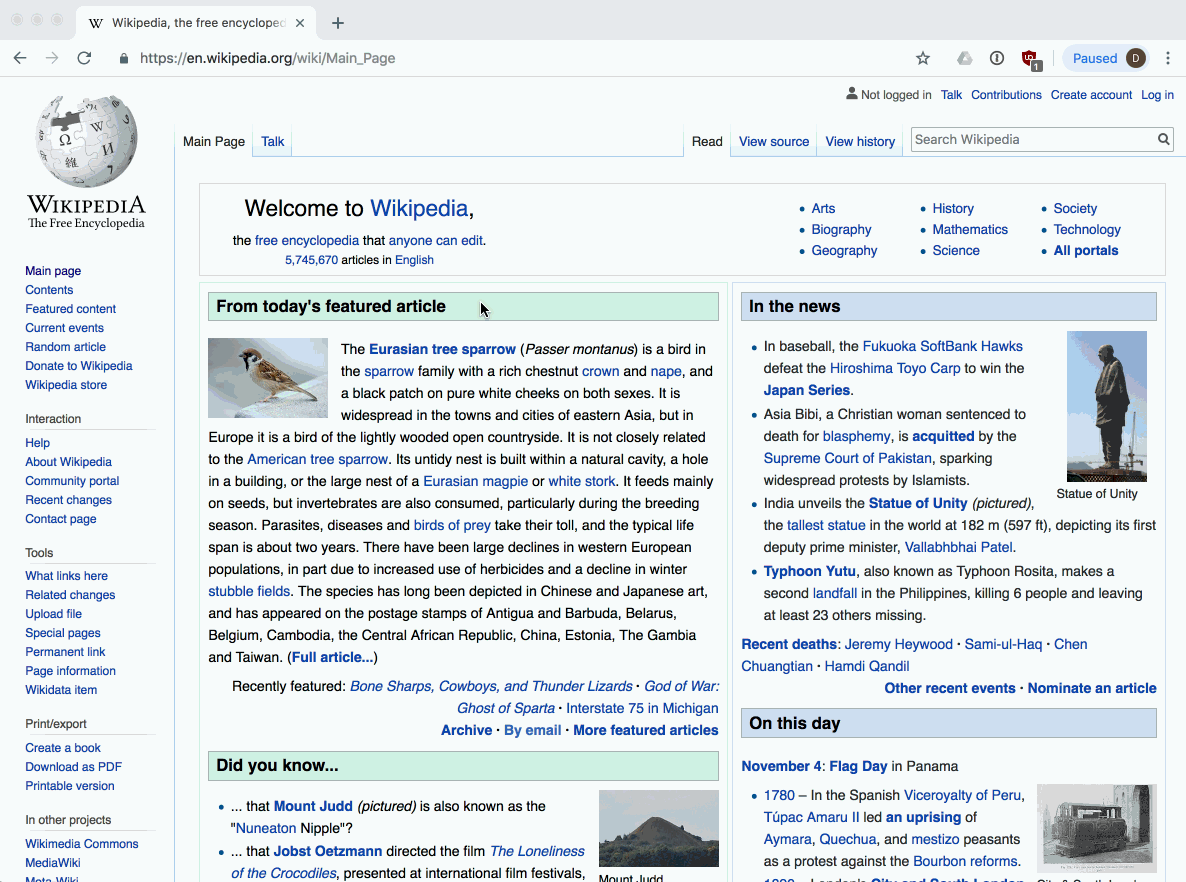Click the browser address bar URL

coord(268,58)
